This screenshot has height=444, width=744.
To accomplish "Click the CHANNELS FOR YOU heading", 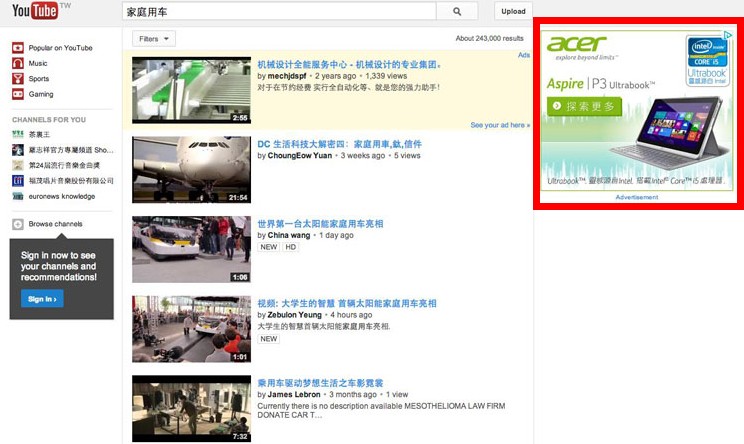I will click(49, 120).
